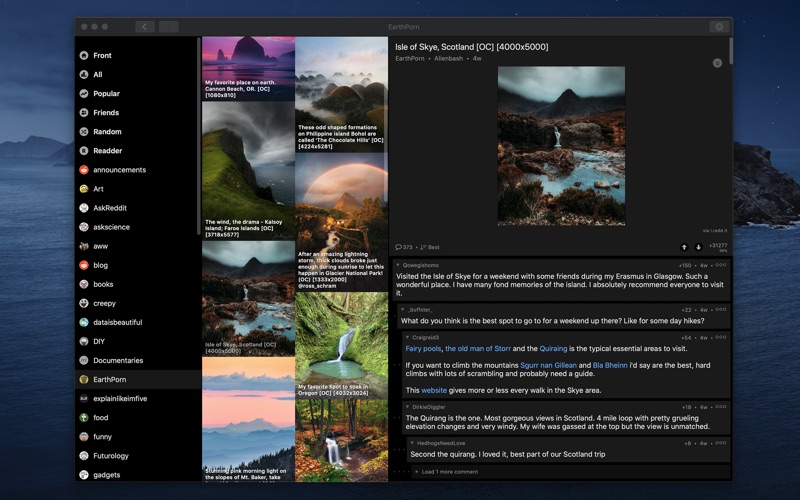
Task: Open the Popular feed icon
Action: coord(84,93)
